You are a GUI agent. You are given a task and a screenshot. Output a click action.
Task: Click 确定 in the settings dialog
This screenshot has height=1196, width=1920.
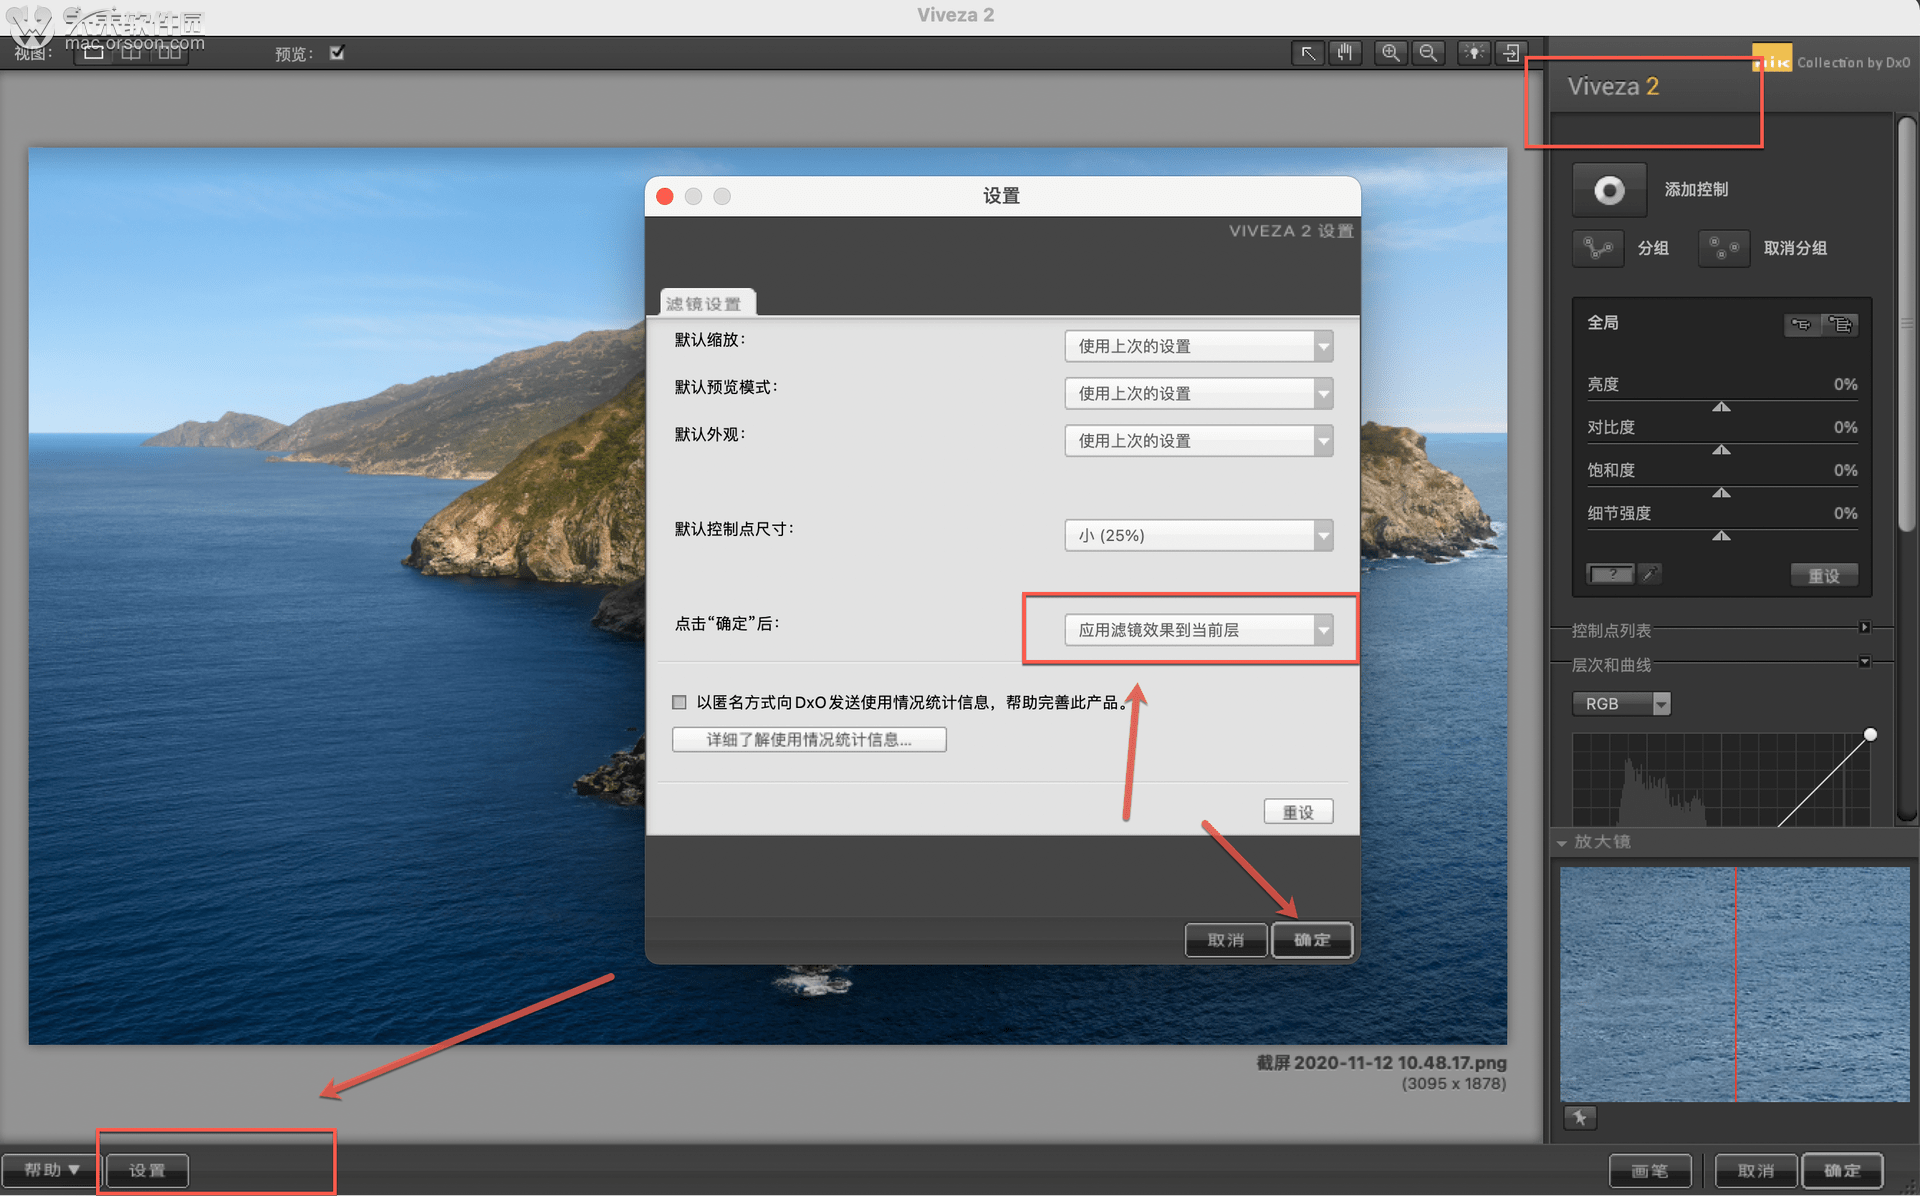(x=1312, y=940)
